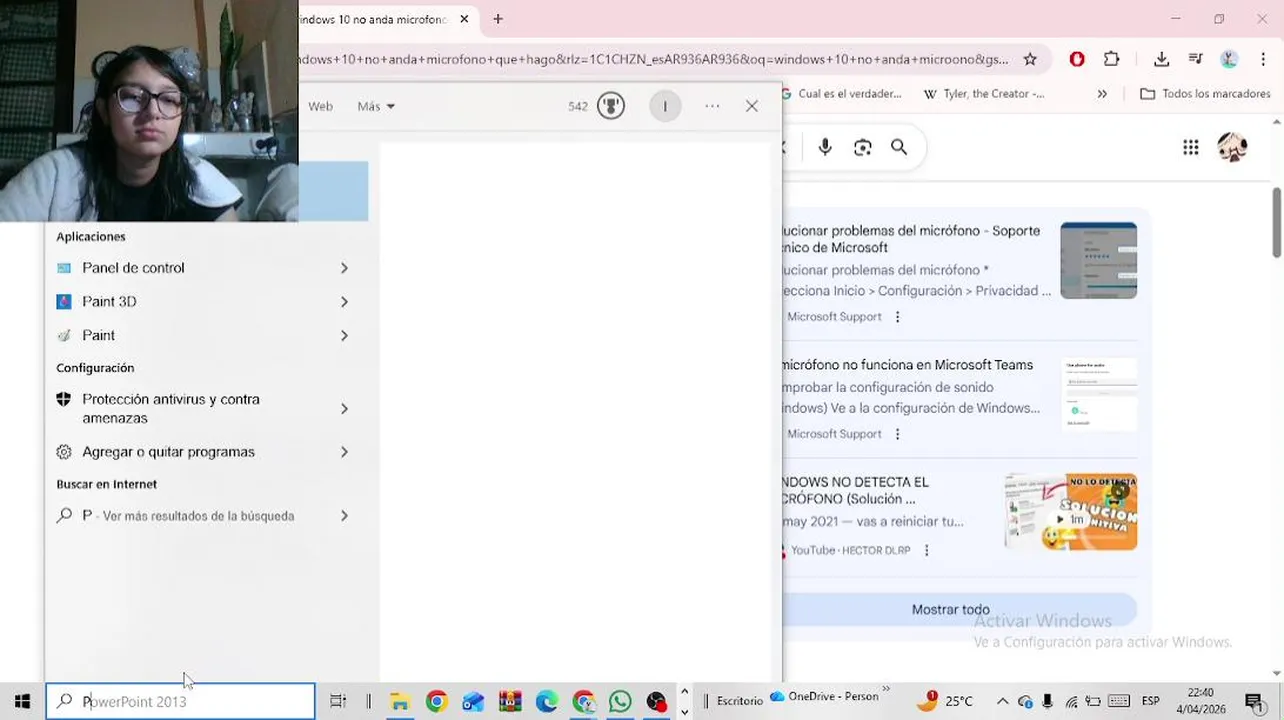The height and width of the screenshot is (720, 1284).
Task: Open Google Lens image search
Action: coord(863,147)
